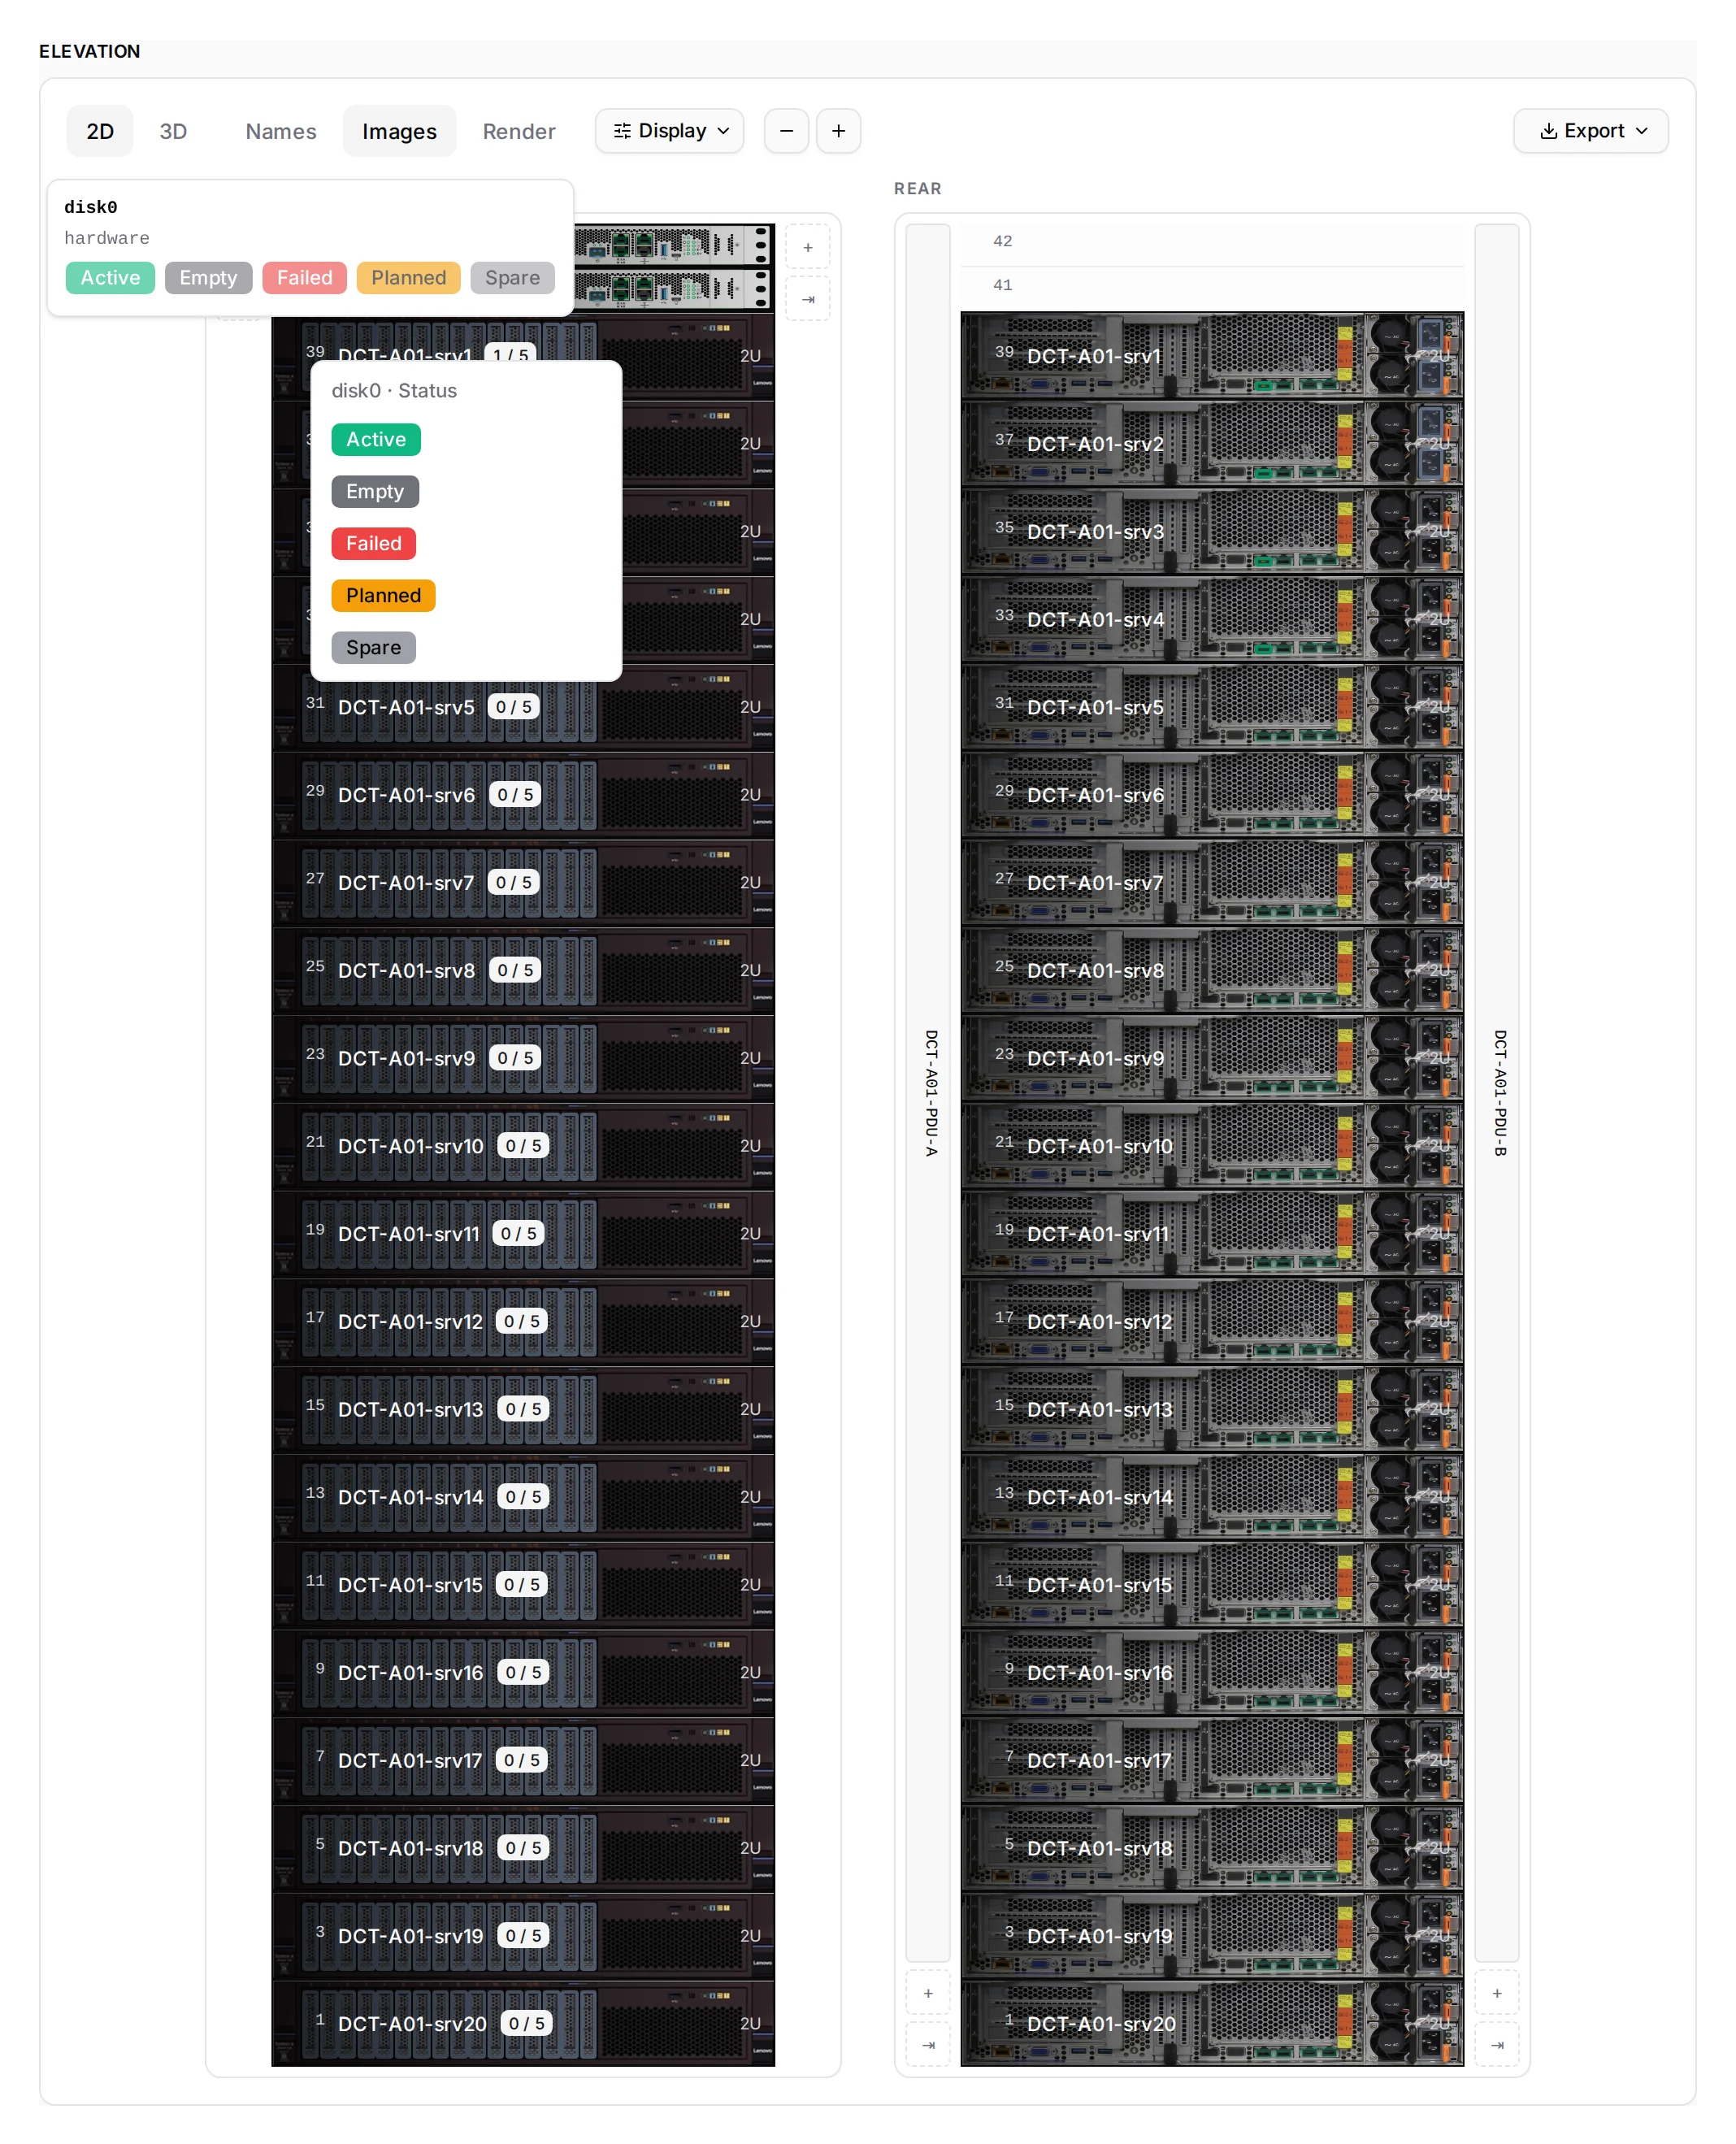Click the sliders icon on Display button
The image size is (1736, 2144).
[622, 131]
